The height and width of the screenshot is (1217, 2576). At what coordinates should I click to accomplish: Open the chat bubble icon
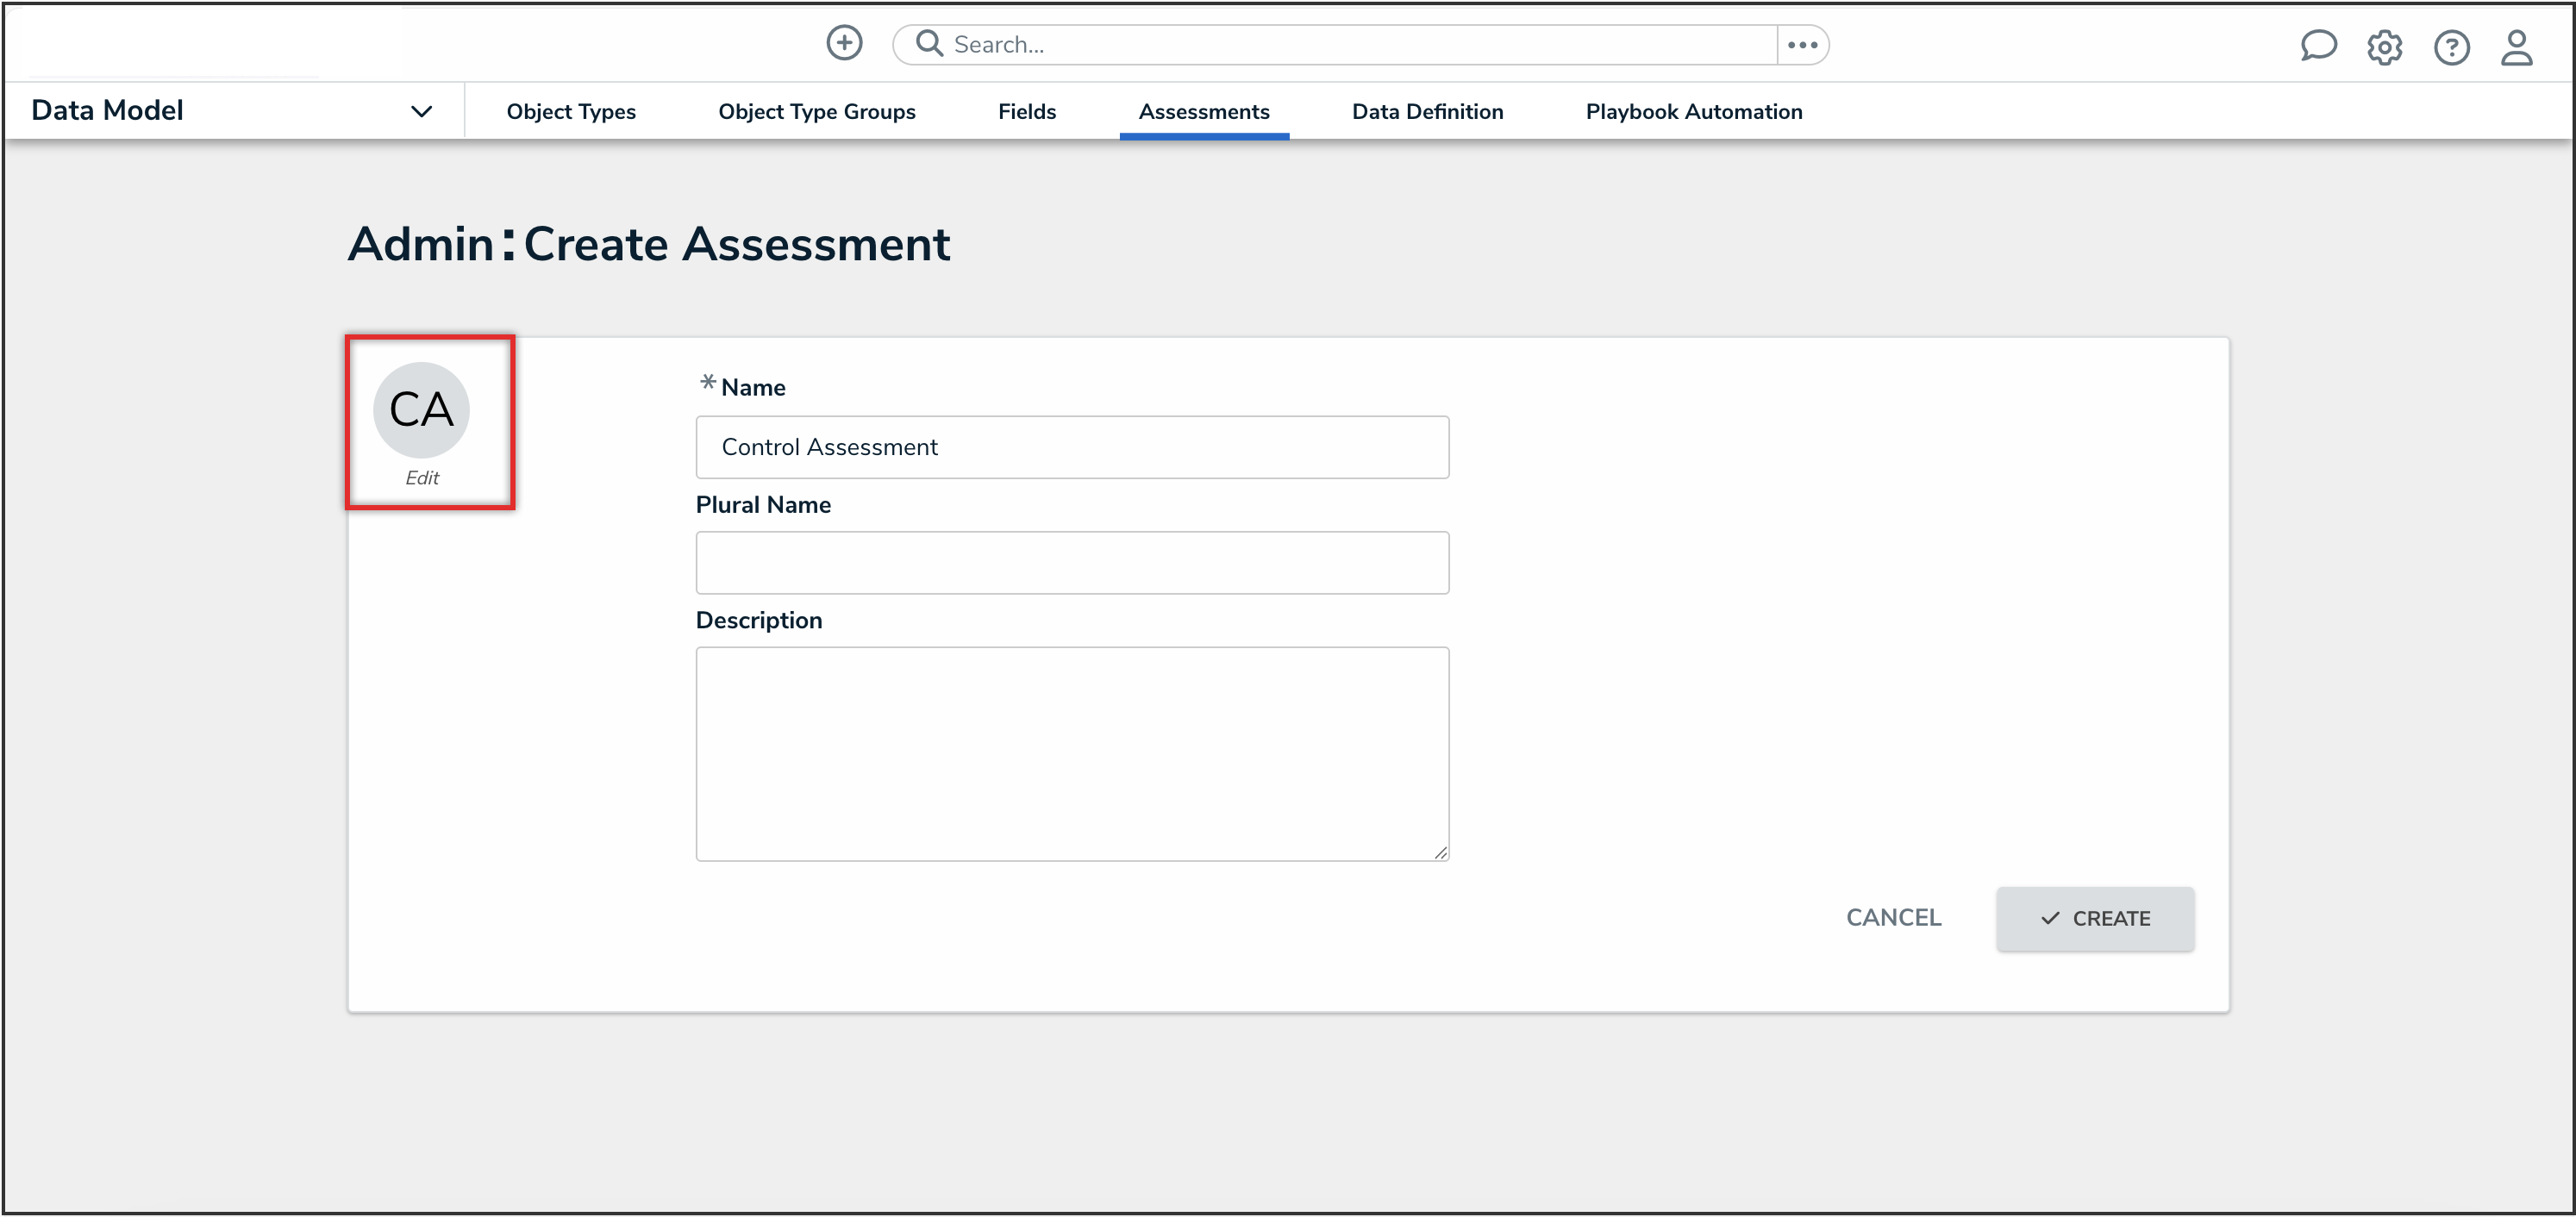coord(2317,46)
